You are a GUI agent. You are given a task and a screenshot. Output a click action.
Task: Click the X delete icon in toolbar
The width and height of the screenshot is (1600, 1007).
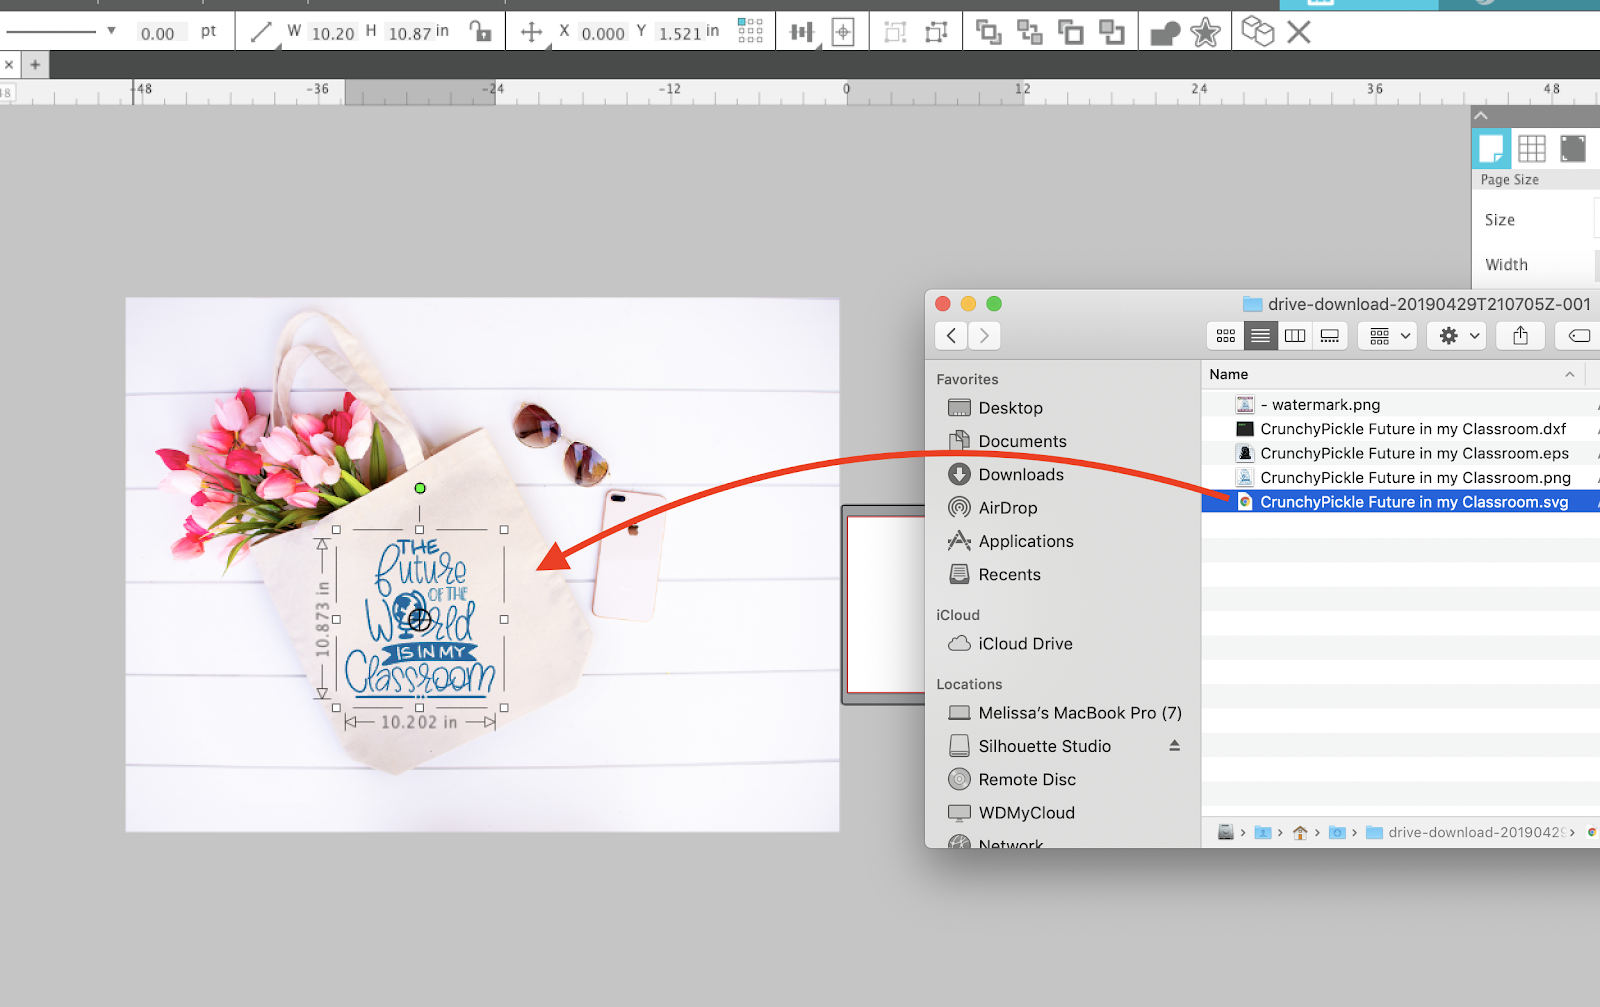[x=1299, y=32]
